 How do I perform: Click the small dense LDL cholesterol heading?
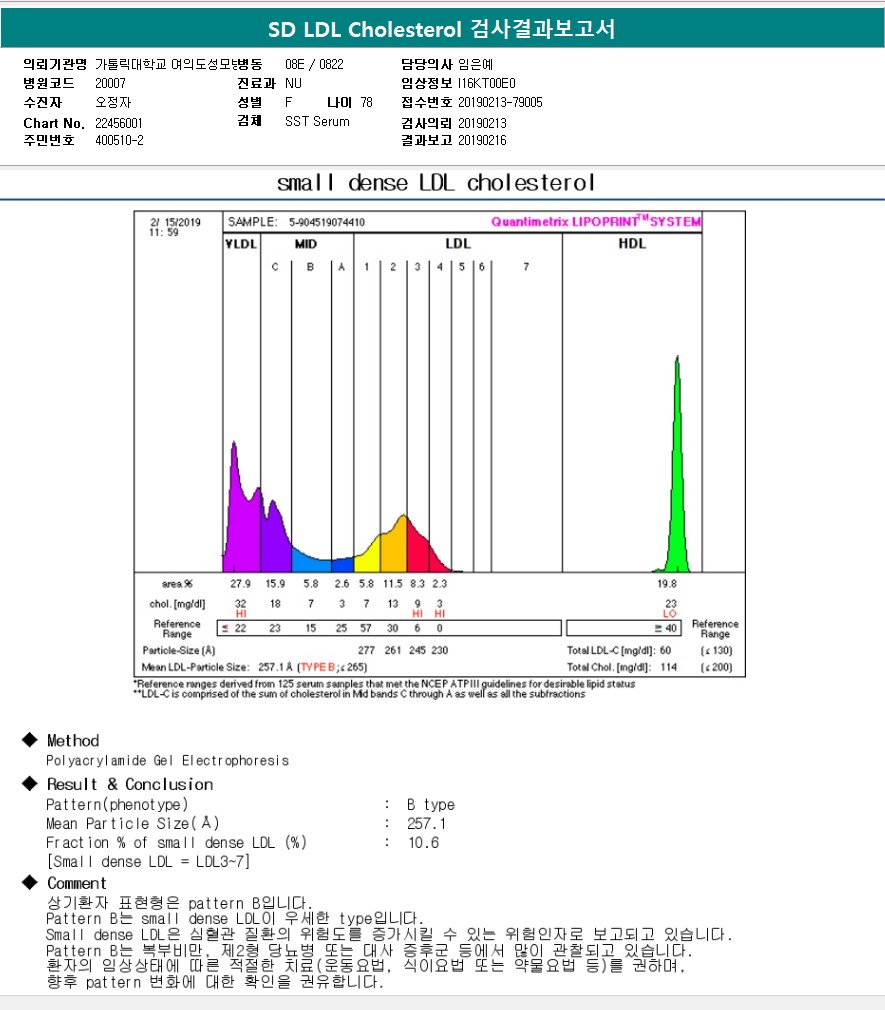[x=436, y=183]
